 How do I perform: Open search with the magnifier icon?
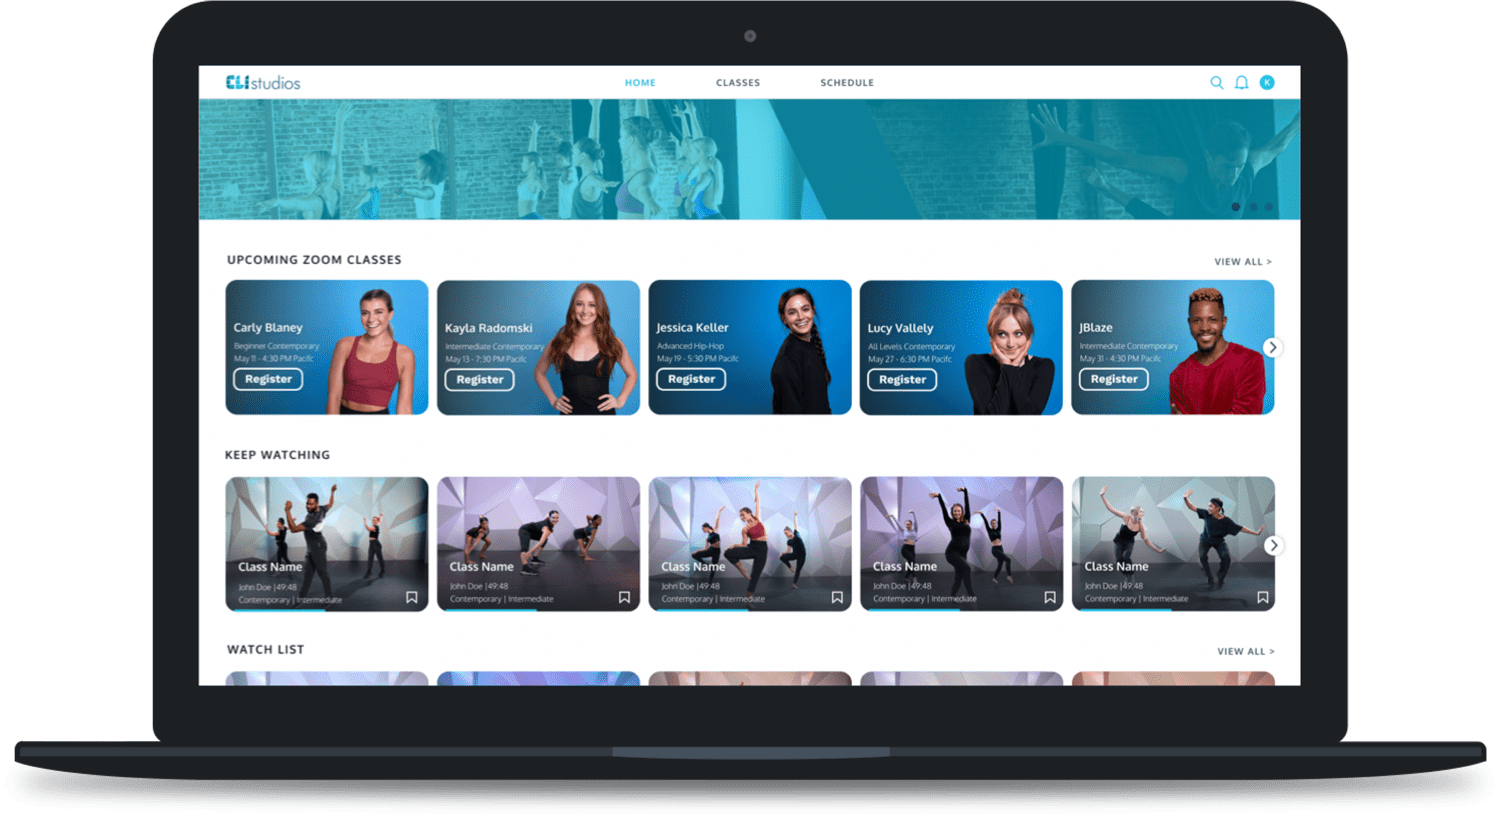[x=1216, y=83]
